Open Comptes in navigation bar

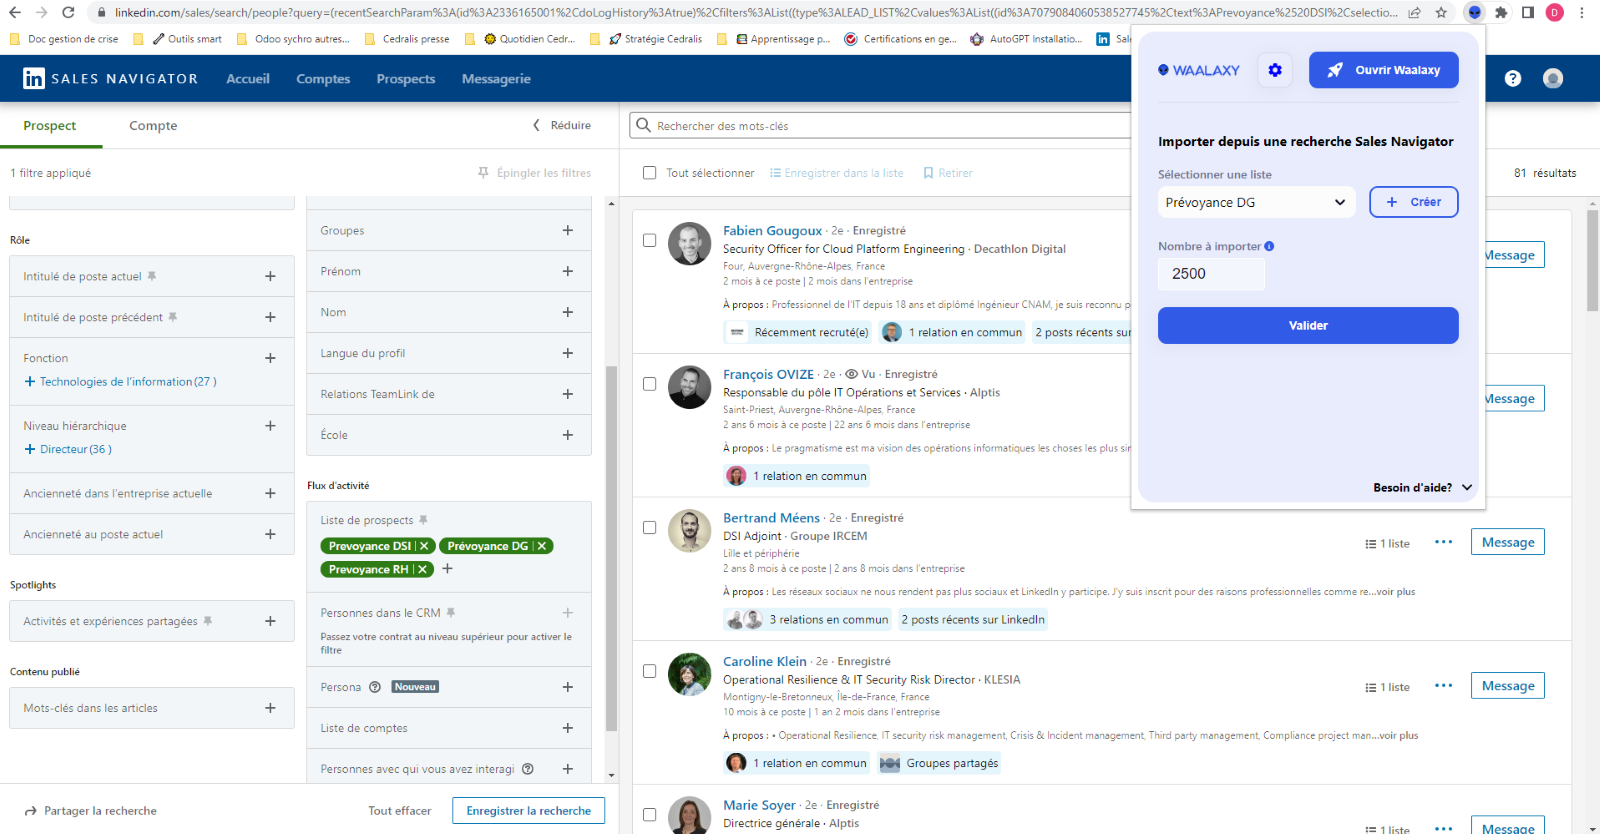[323, 78]
